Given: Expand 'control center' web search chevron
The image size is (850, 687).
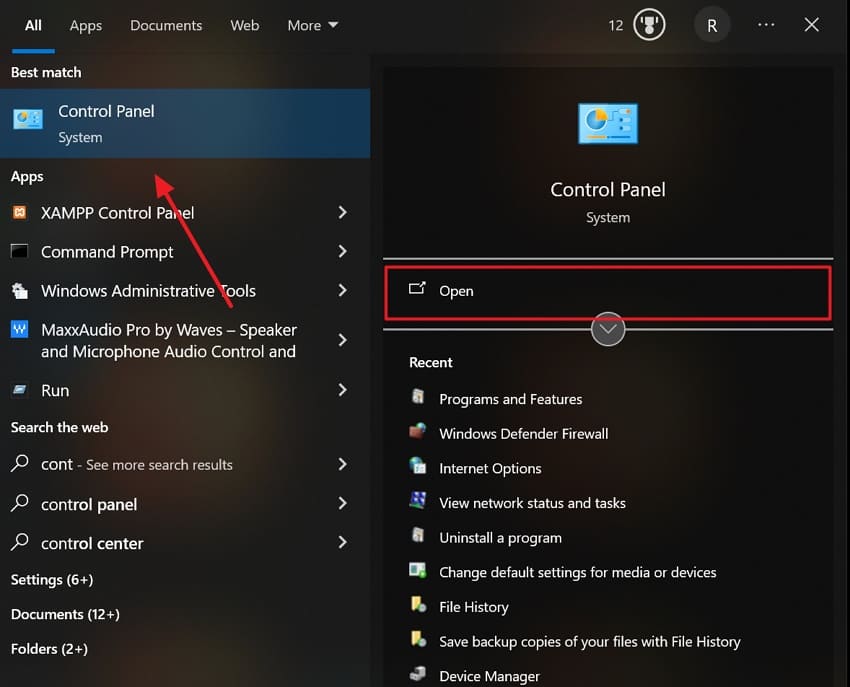Looking at the screenshot, I should tap(342, 543).
